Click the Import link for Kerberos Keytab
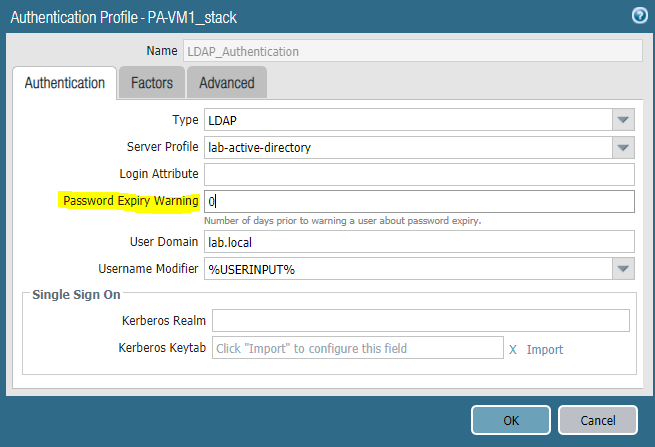The image size is (655, 447). 545,349
